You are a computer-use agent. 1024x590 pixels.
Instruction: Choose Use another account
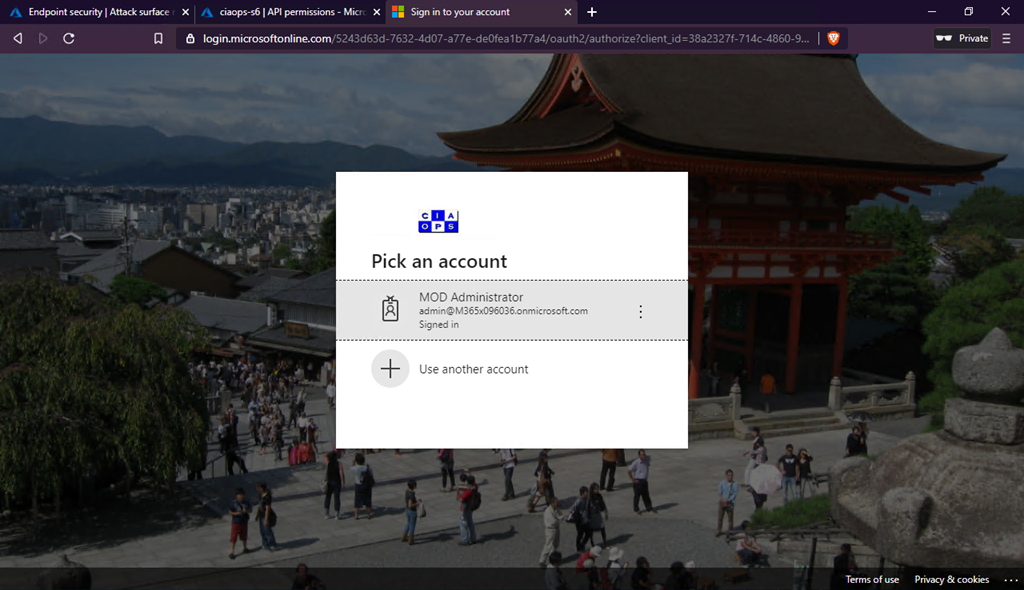point(473,369)
